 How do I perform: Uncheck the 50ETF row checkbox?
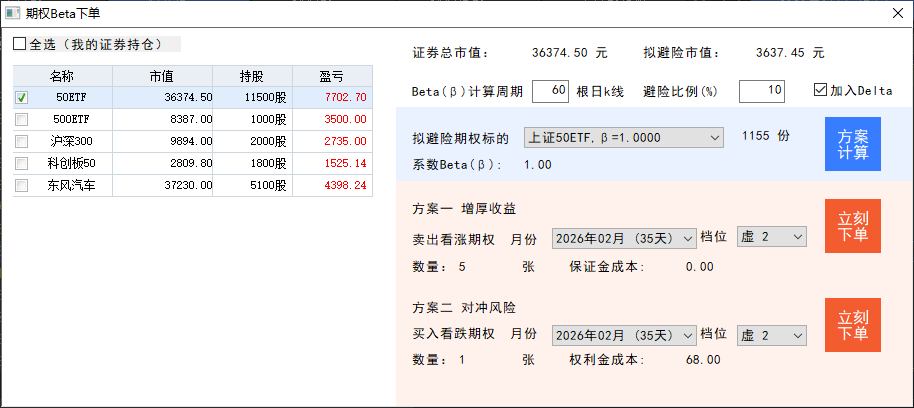click(22, 98)
